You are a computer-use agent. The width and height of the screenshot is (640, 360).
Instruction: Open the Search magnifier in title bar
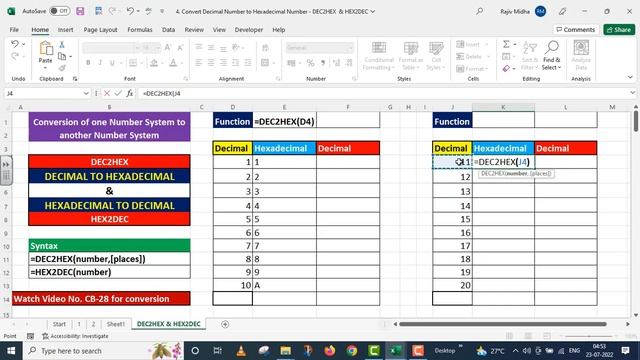tap(480, 11)
